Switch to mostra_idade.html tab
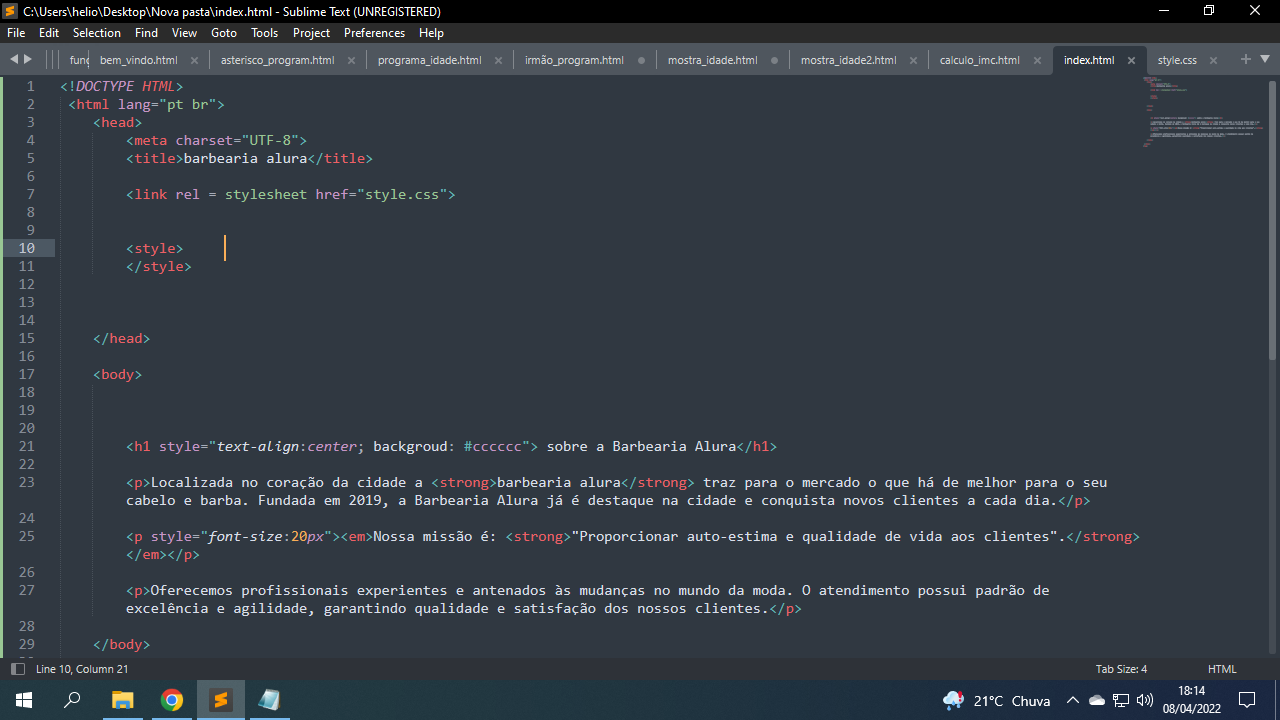Screen dimensions: 1280x720 [x=712, y=60]
